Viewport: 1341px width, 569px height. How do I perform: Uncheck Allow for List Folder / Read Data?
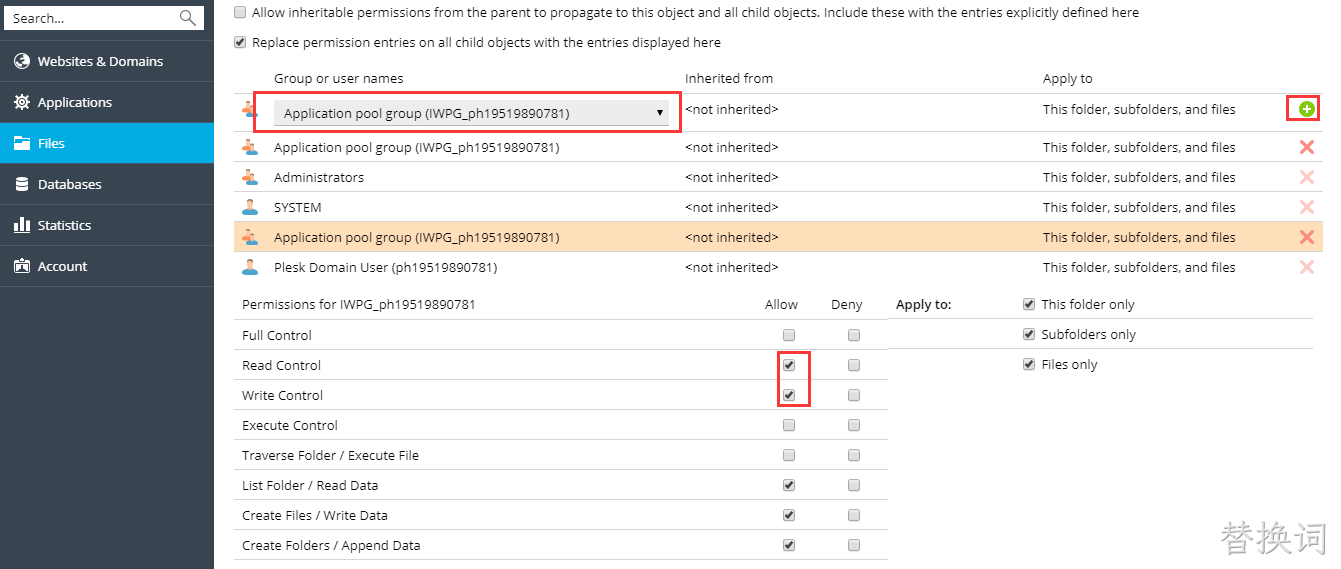pyautogui.click(x=789, y=485)
